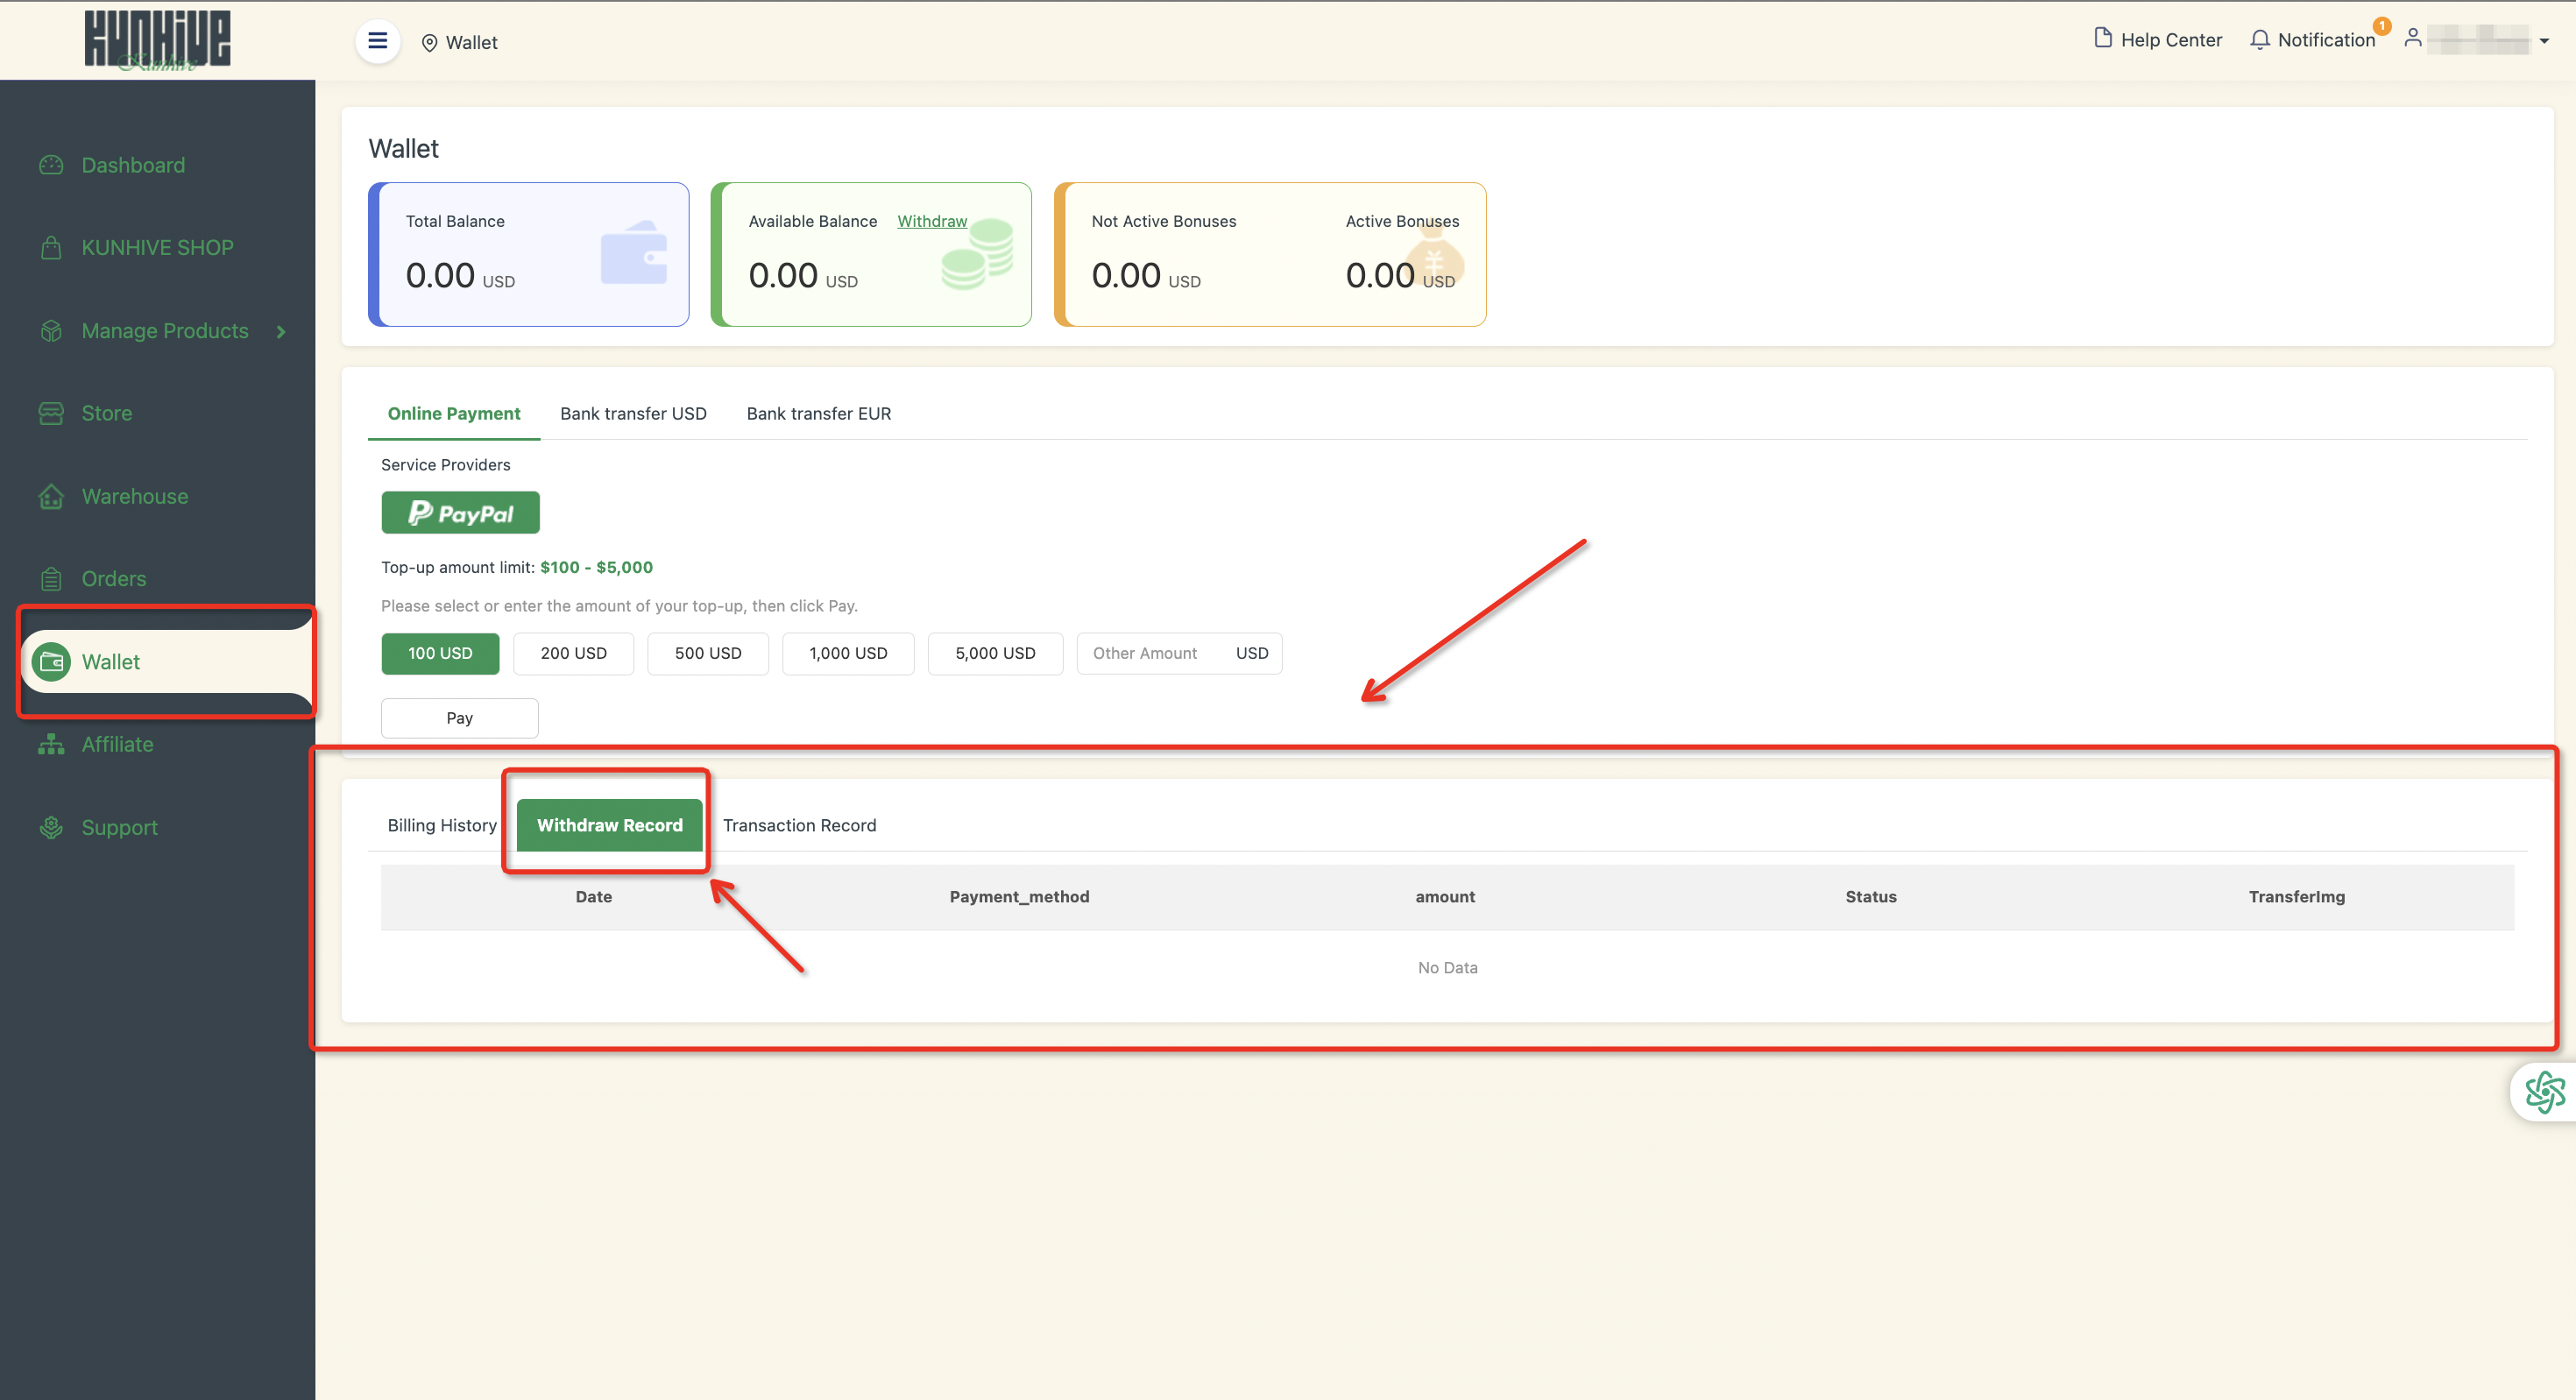Switch to Transaction Record tab
Viewport: 2576px width, 1400px height.
799,825
